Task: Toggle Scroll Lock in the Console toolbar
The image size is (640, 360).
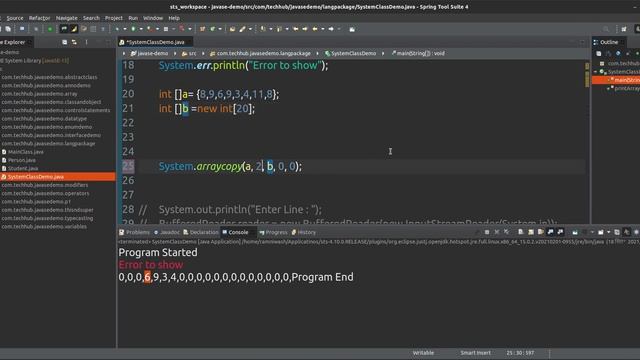Action: (x=531, y=232)
